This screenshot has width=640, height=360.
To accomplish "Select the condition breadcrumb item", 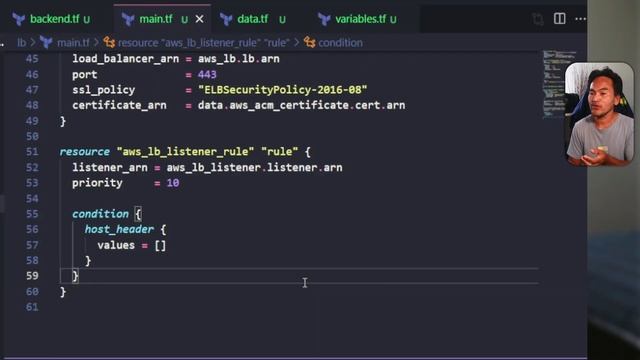I will click(x=340, y=42).
